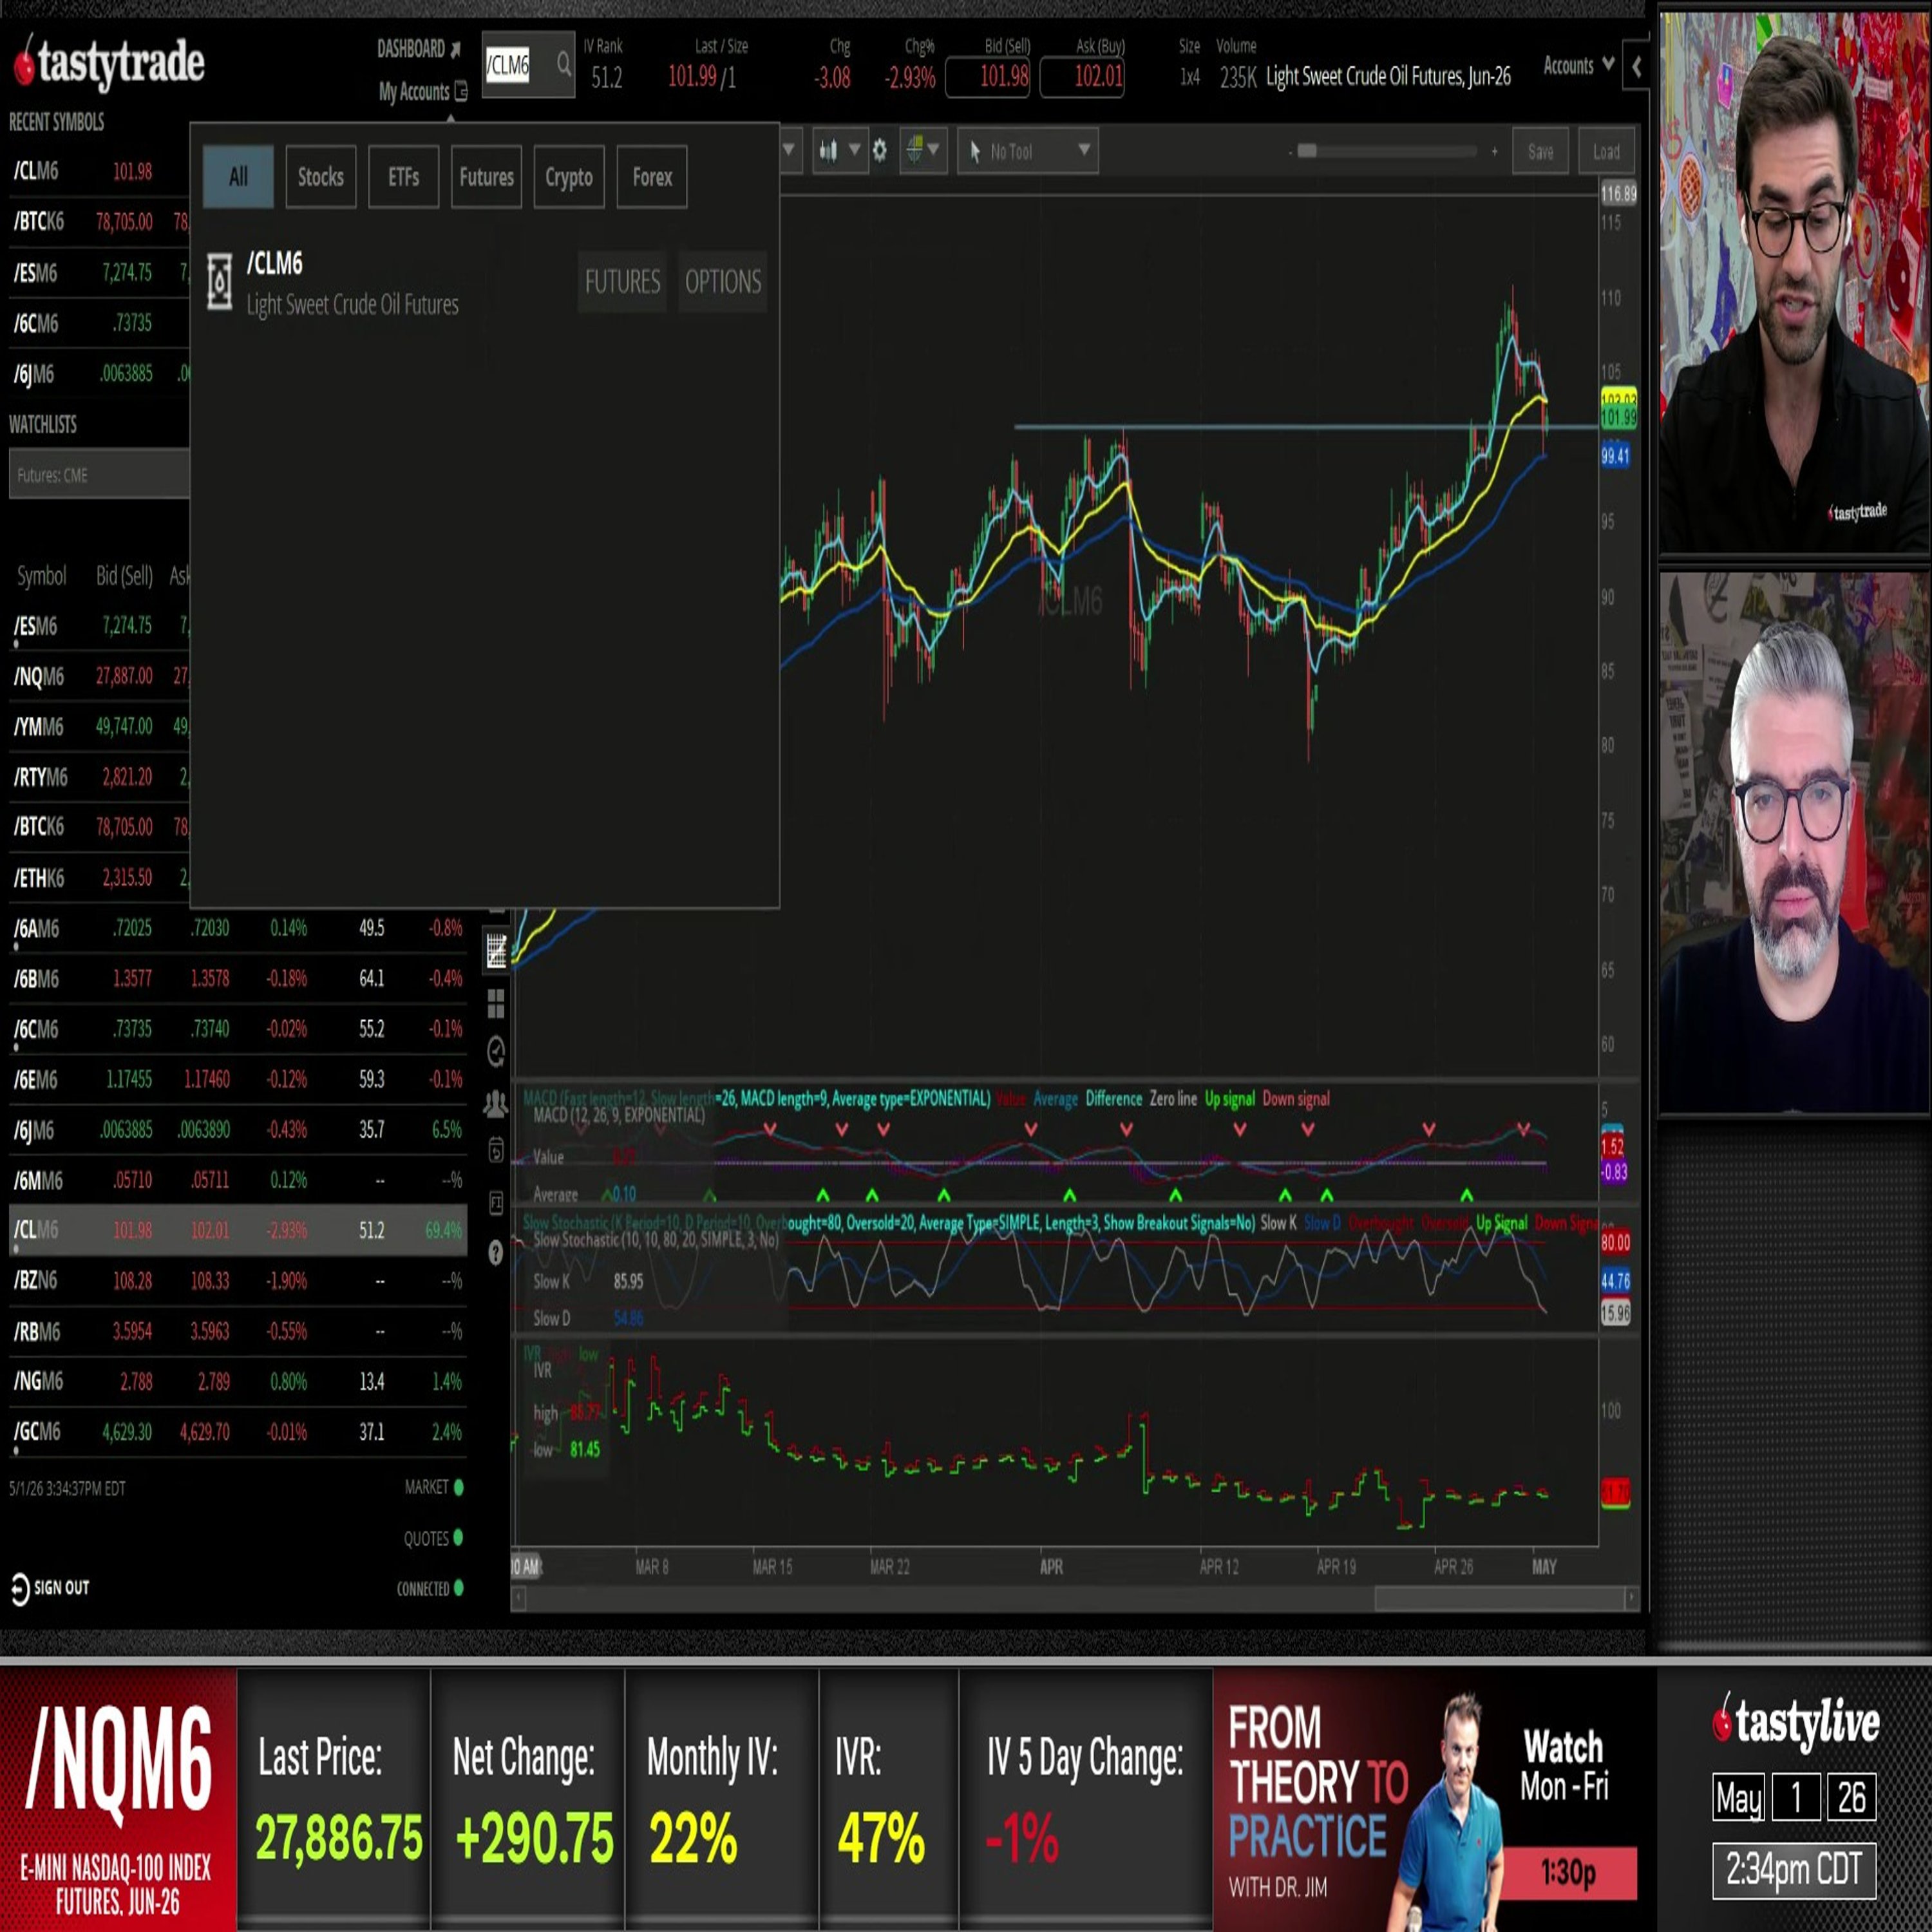Click the Symbol column header in watchlist

(x=42, y=576)
